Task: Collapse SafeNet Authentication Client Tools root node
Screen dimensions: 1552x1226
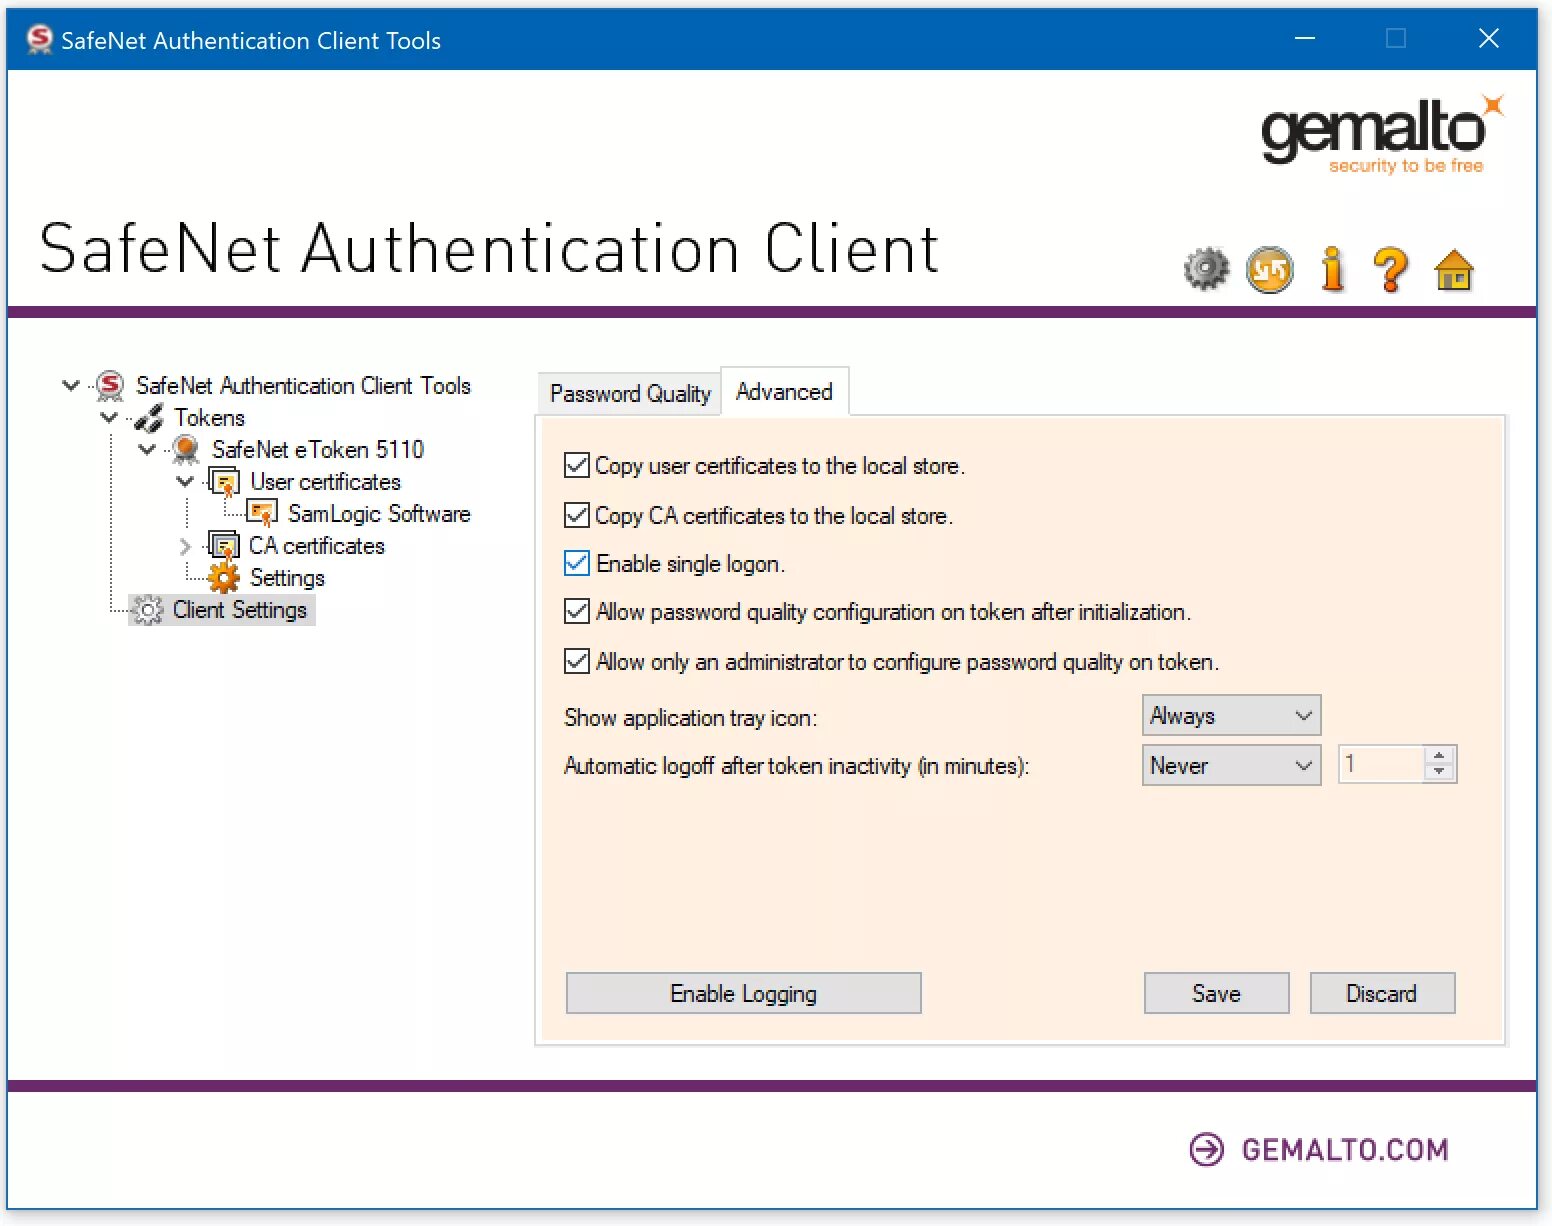Action: (x=70, y=385)
